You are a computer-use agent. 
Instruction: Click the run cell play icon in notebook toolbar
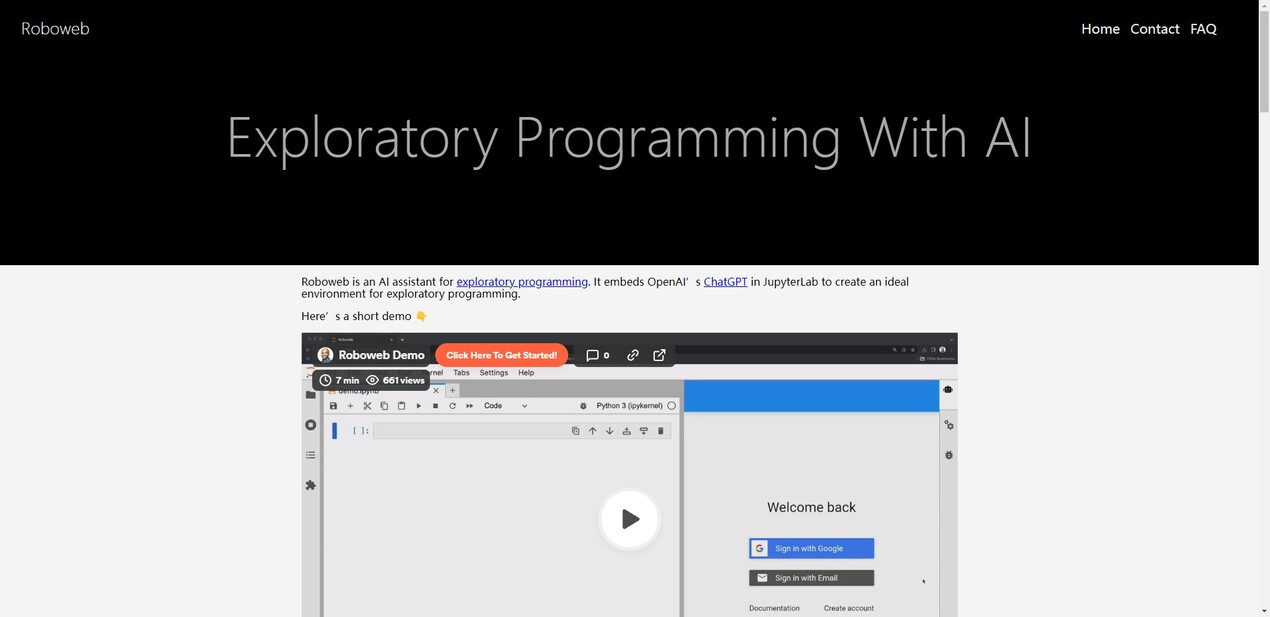pyautogui.click(x=419, y=406)
